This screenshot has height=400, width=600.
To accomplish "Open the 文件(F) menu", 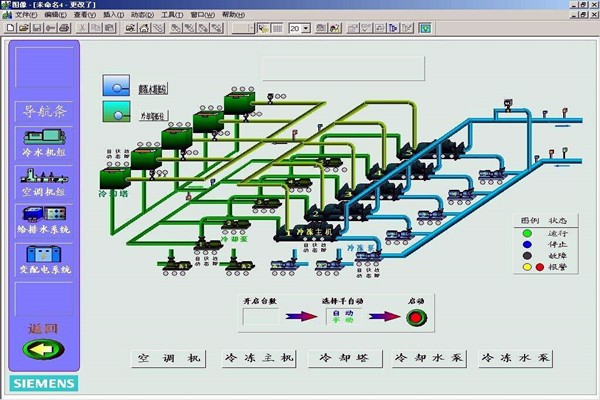I will (x=25, y=16).
